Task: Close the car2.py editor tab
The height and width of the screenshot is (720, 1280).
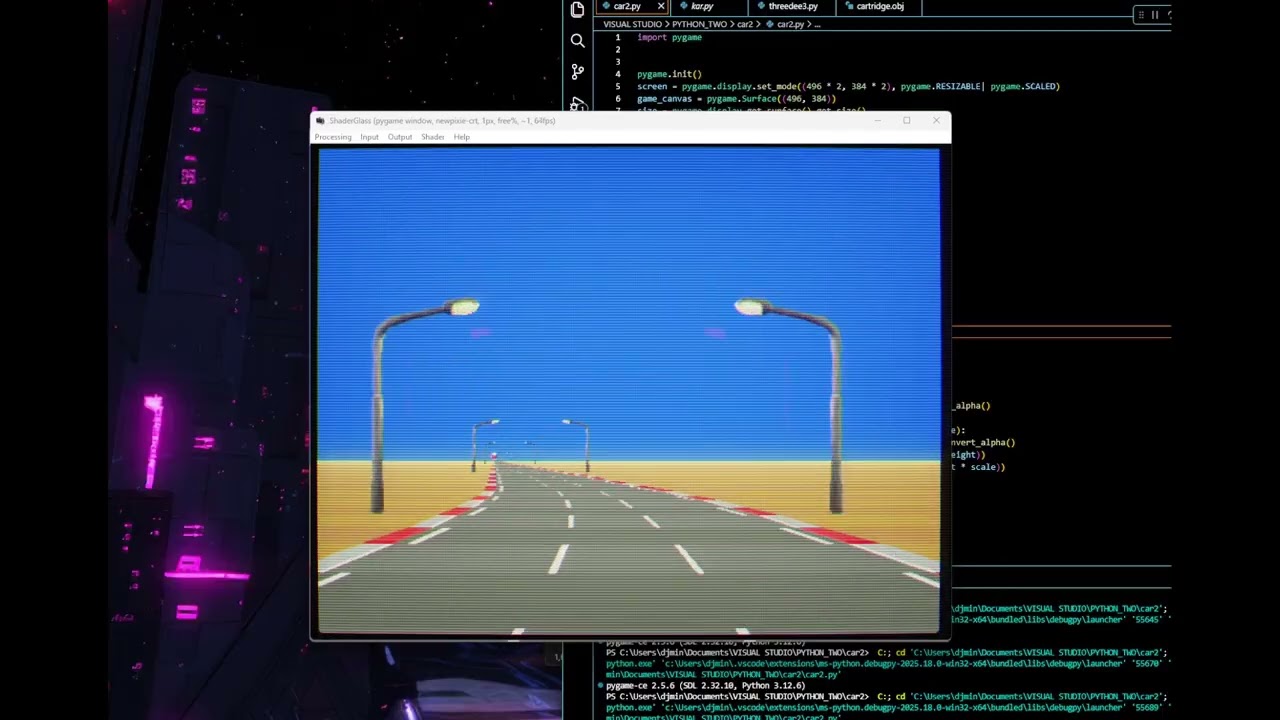Action: pyautogui.click(x=660, y=6)
